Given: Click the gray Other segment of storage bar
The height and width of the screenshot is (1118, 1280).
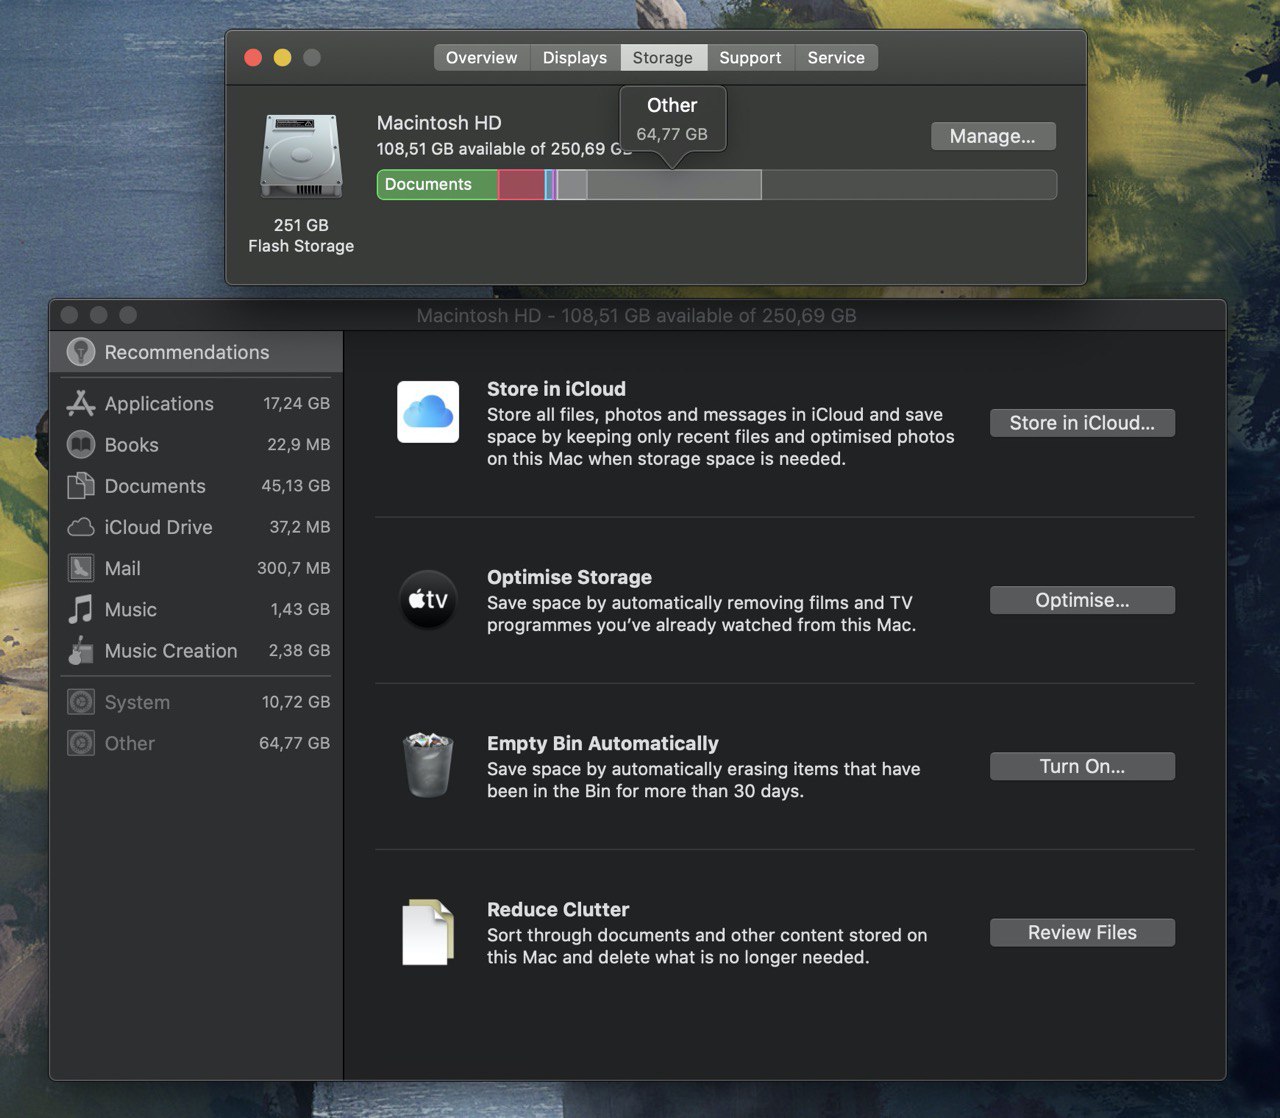Looking at the screenshot, I should tap(674, 185).
